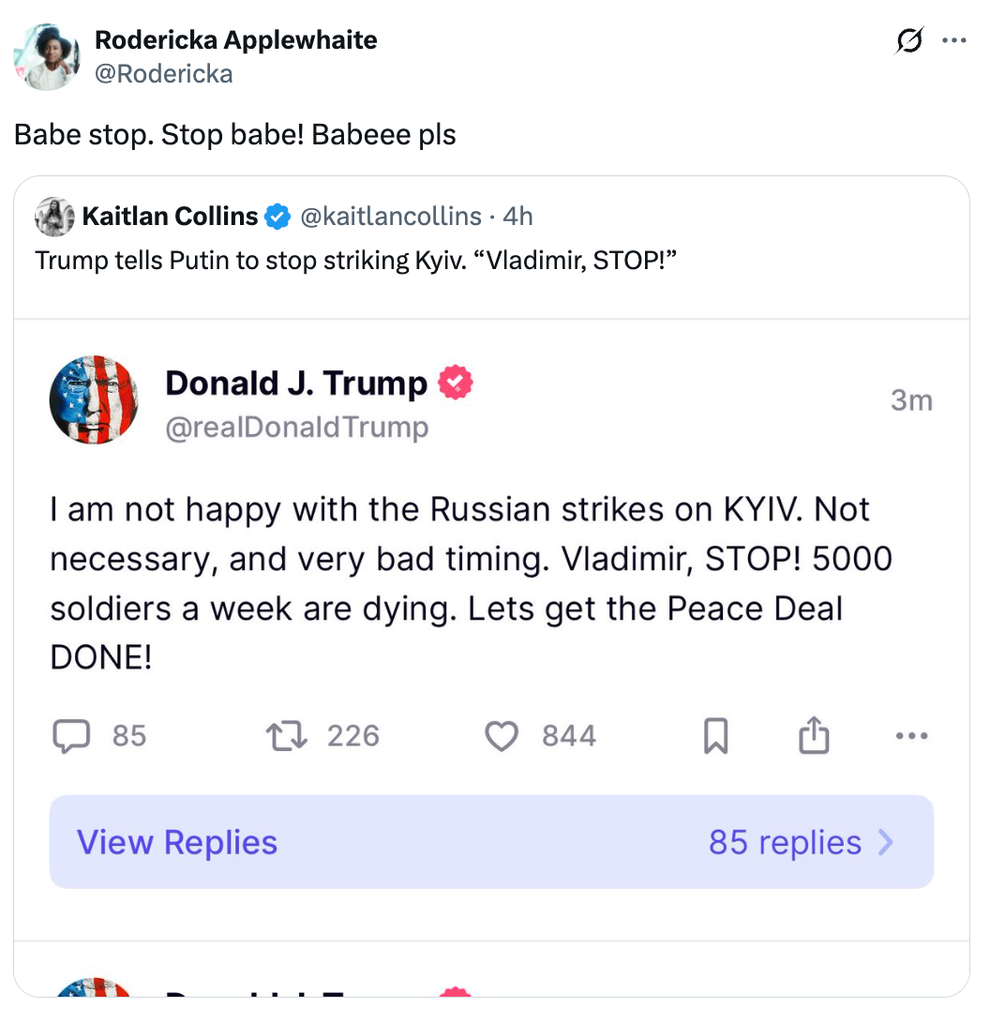Viewport: 990px width, 1022px height.
Task: Click Donald J. Trump's verified badge
Action: pos(457,382)
